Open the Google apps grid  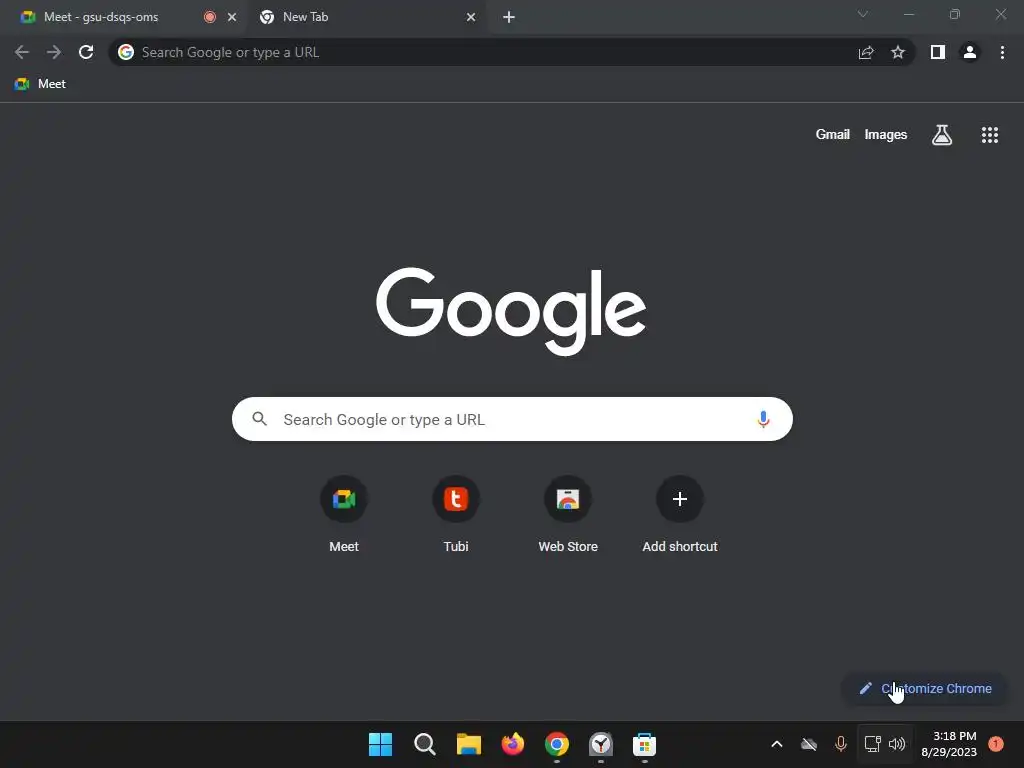point(990,135)
